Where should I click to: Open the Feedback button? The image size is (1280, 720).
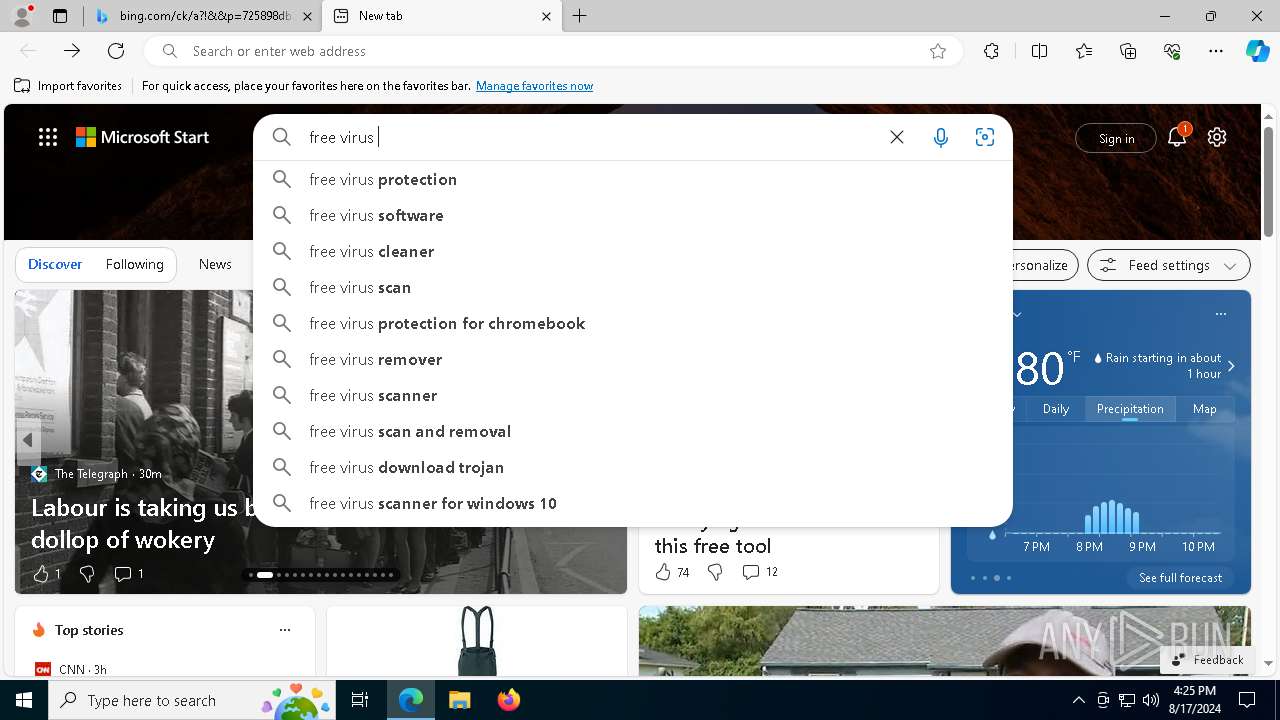[1207, 660]
